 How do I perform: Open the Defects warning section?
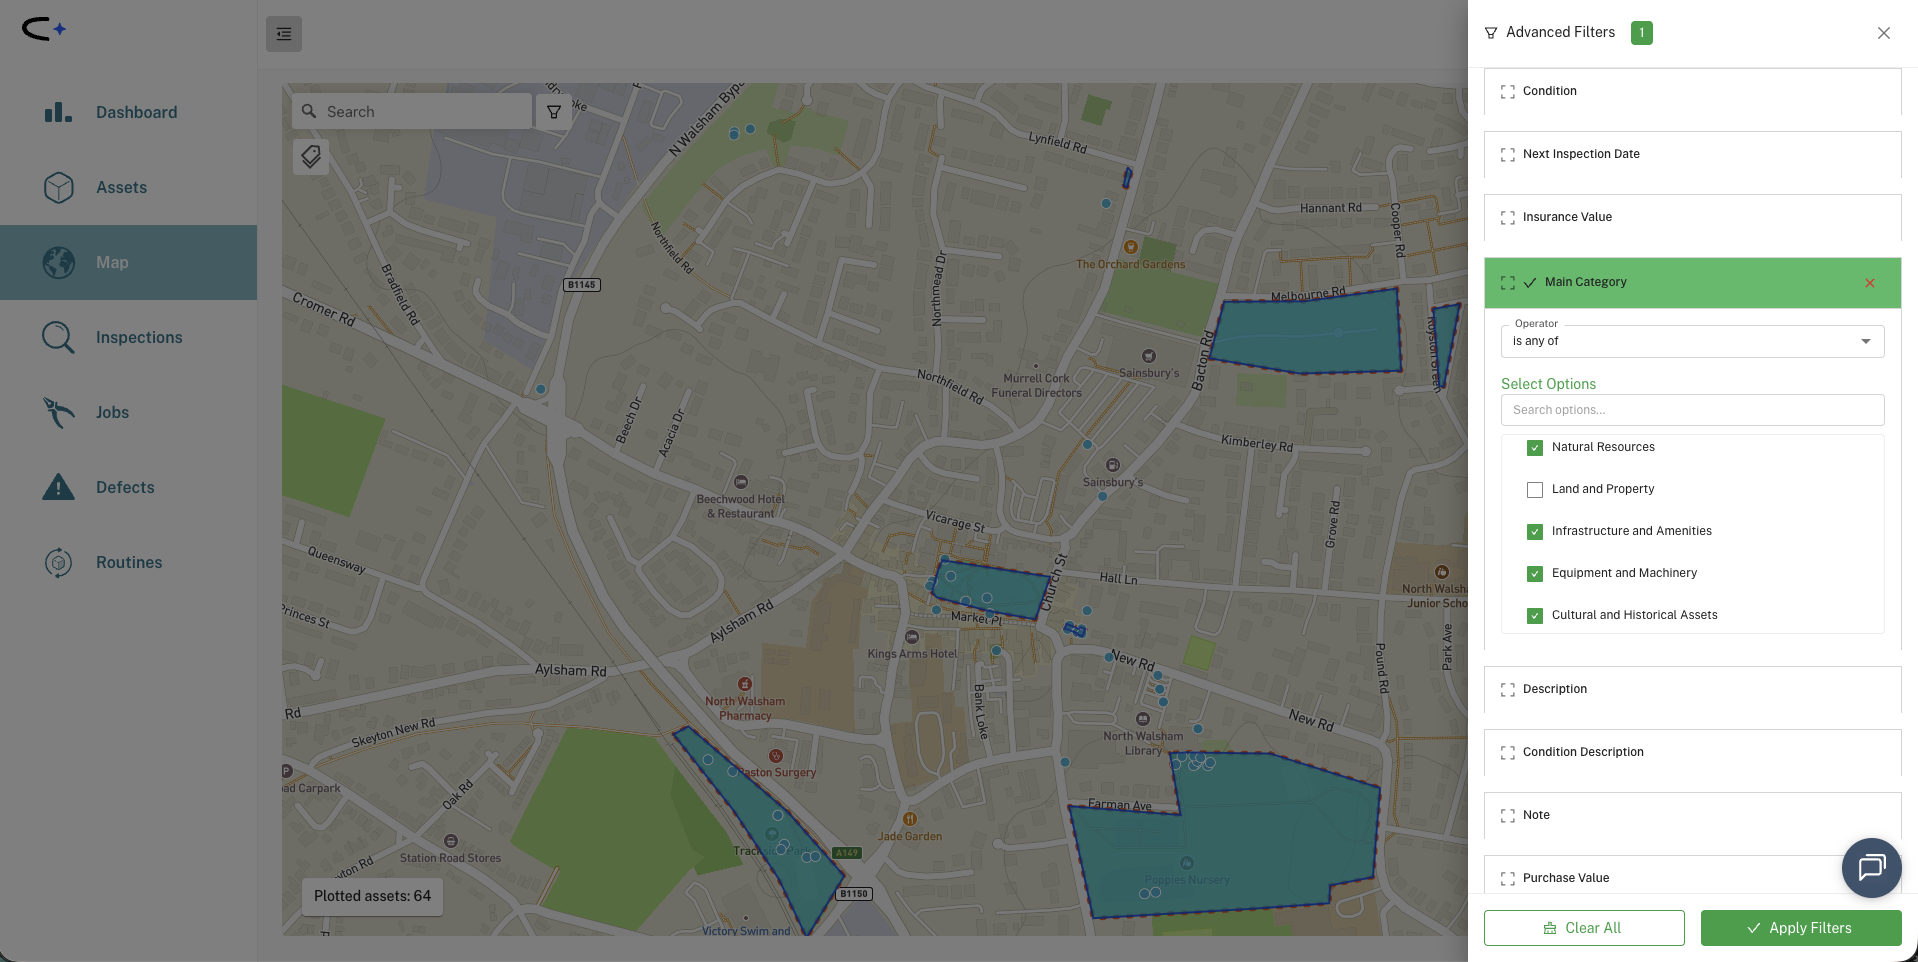tap(125, 487)
